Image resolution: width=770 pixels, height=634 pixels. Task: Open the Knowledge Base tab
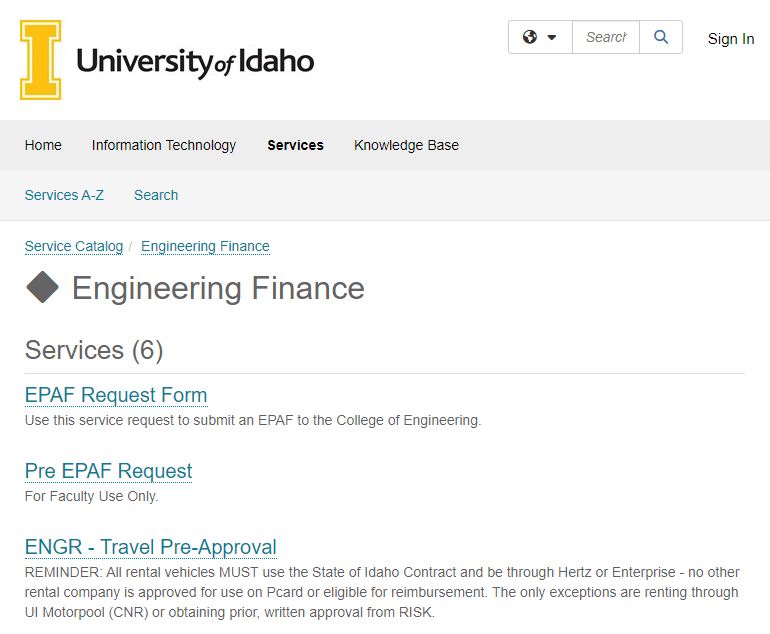coord(406,145)
